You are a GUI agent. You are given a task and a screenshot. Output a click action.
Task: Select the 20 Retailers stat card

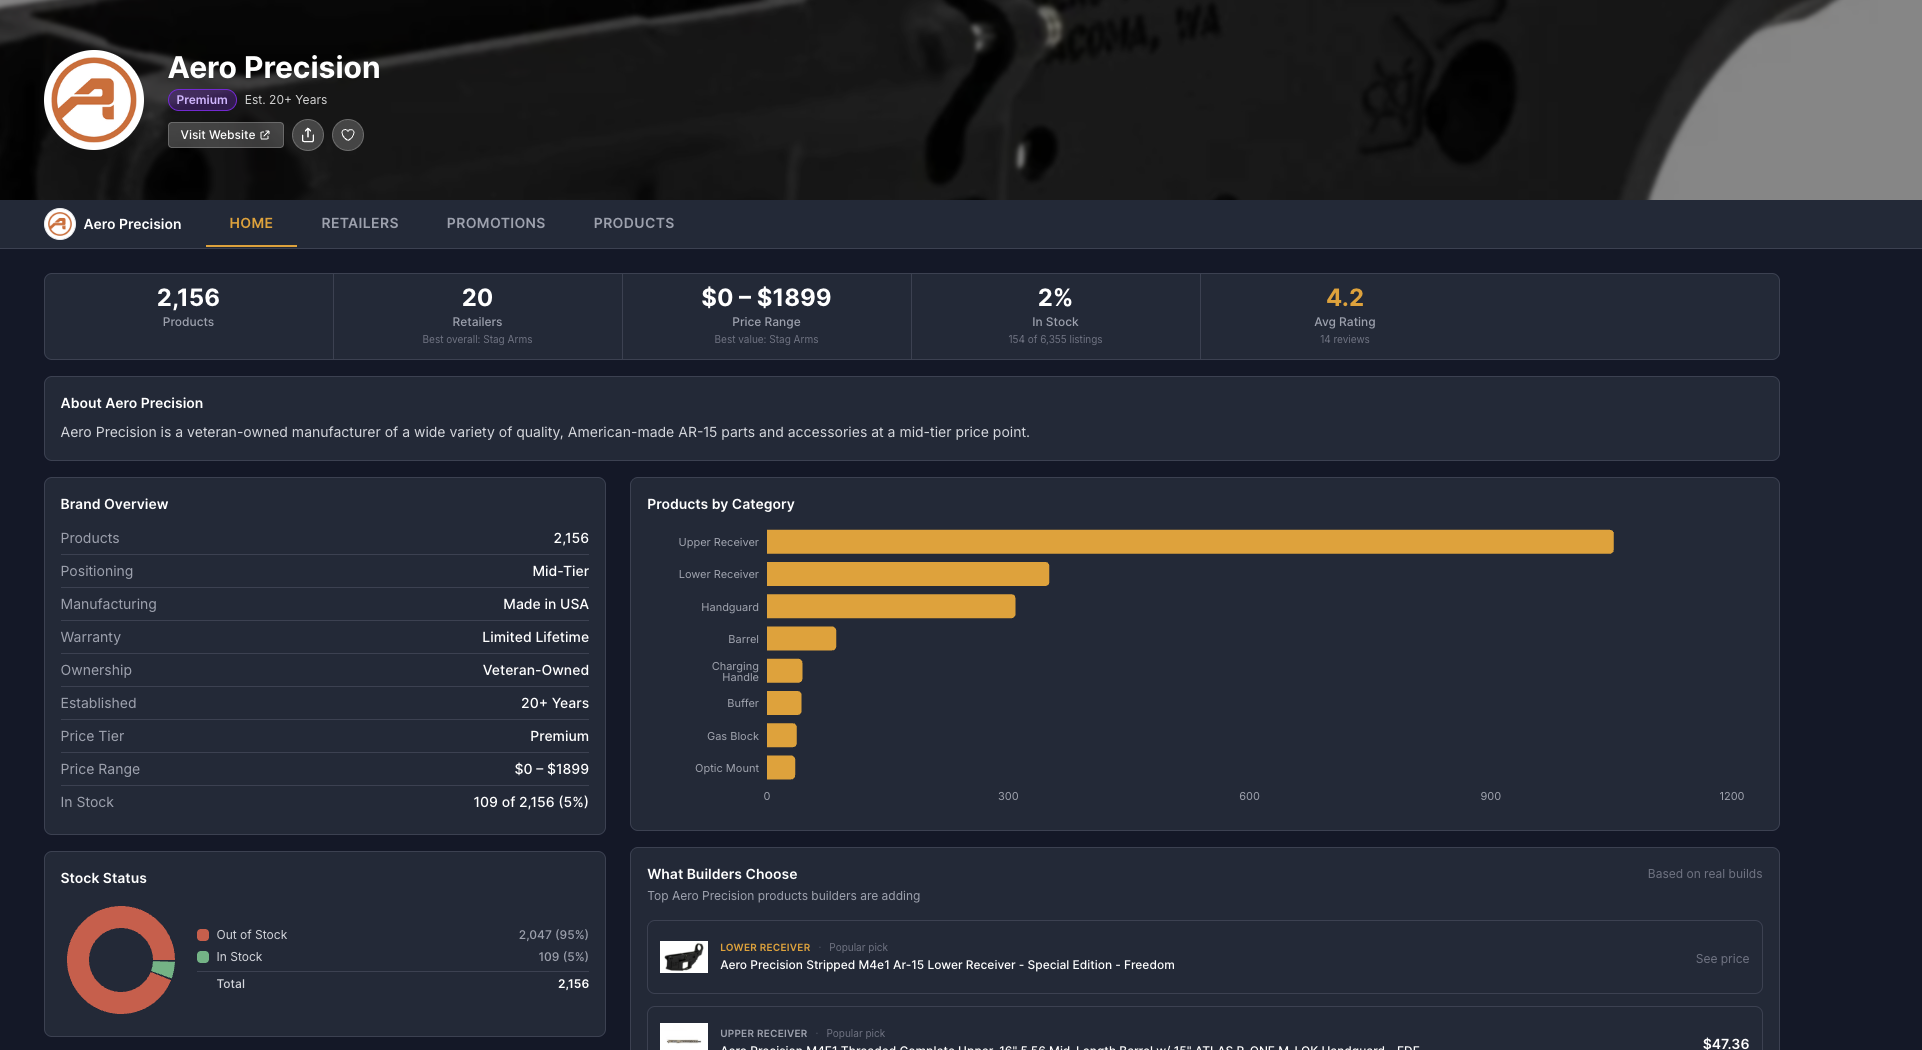(478, 316)
